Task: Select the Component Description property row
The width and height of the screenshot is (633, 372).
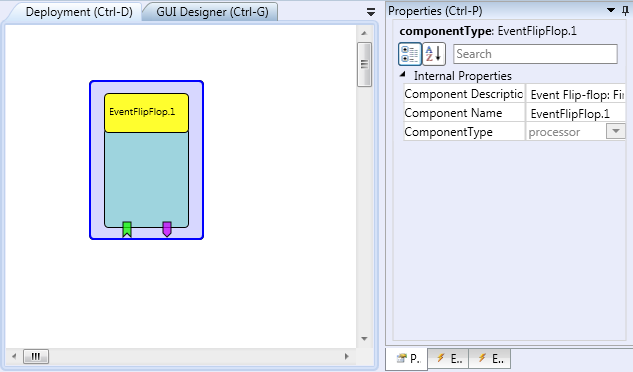Action: 514,94
